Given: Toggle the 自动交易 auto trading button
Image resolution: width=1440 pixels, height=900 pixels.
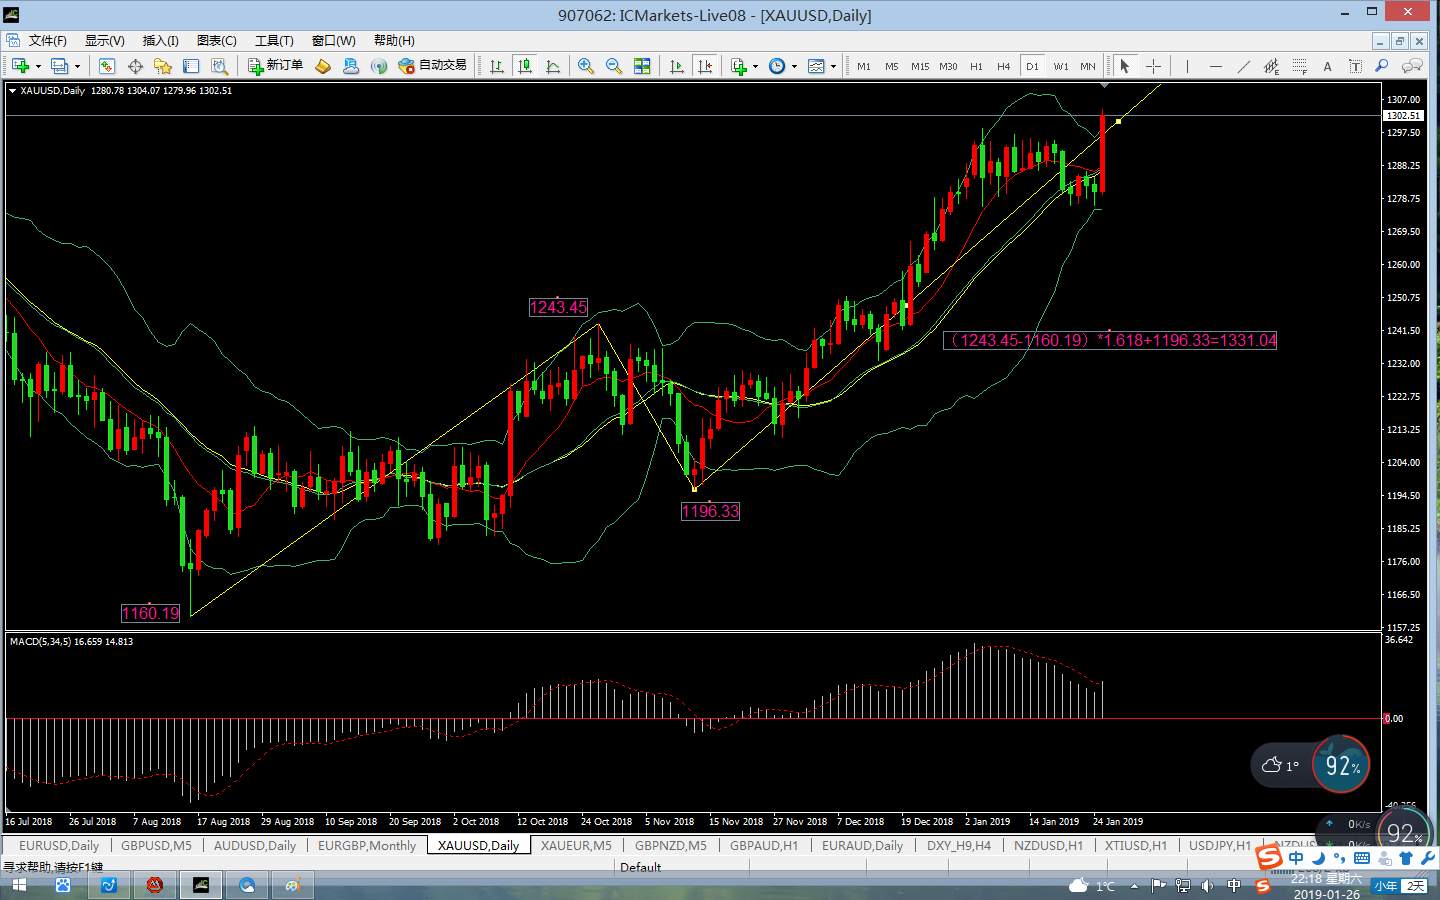Looking at the screenshot, I should [432, 66].
